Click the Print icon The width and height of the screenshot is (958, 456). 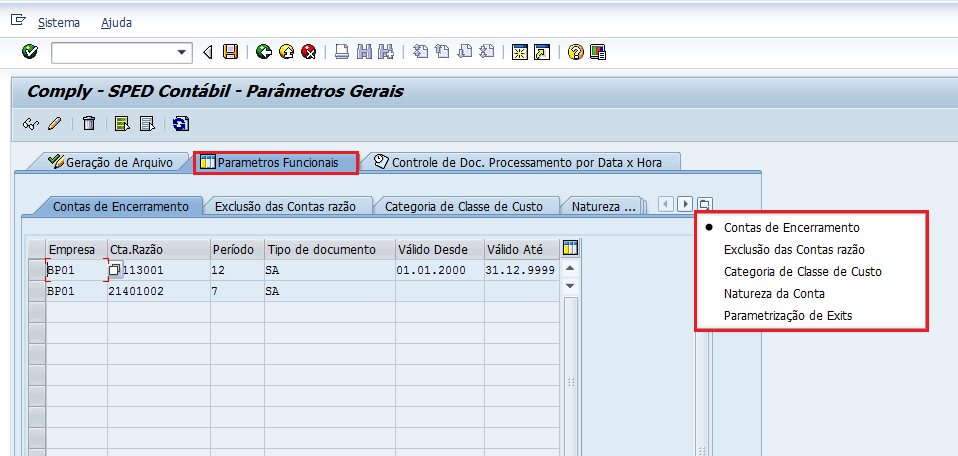click(342, 52)
